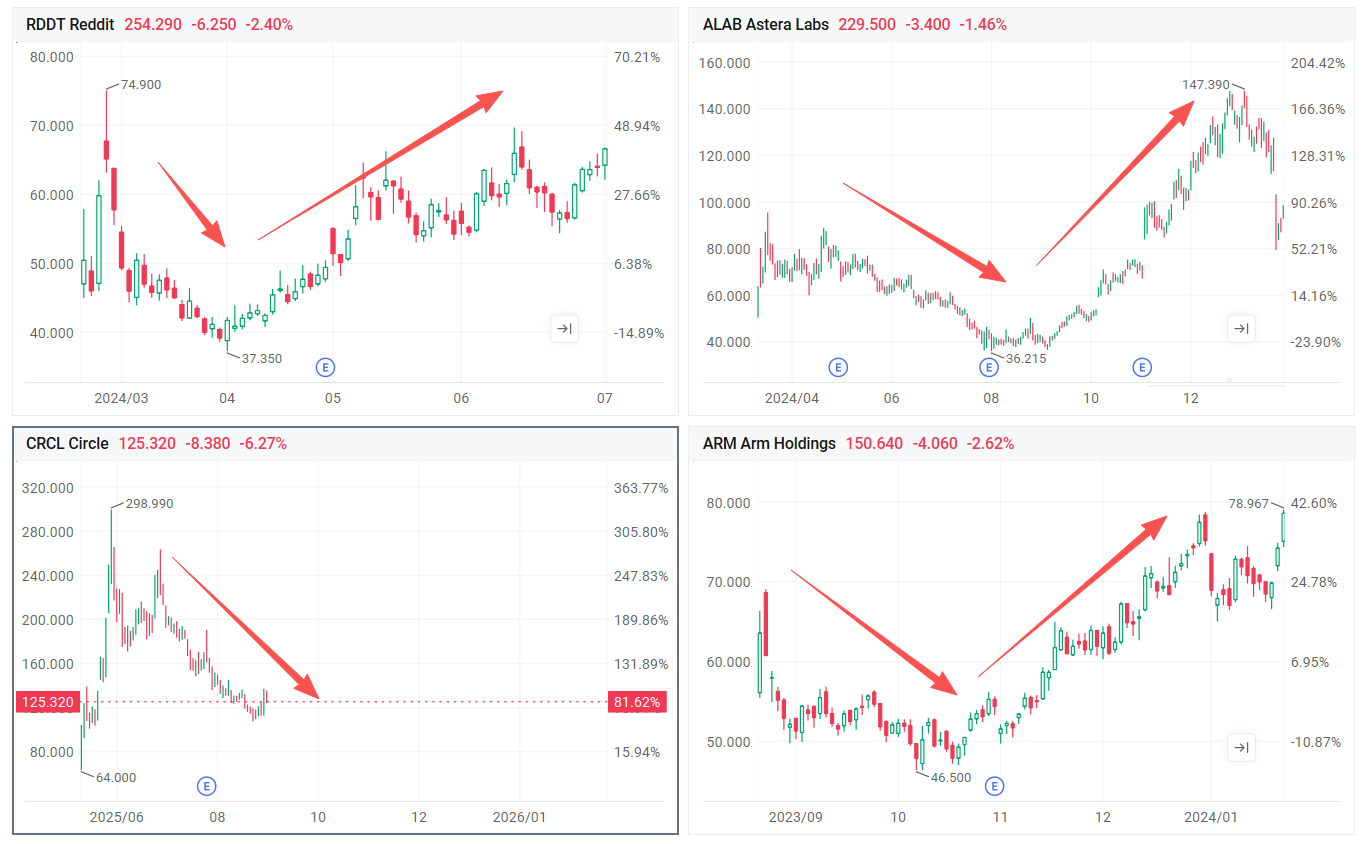Click the rightmost earnings marker on Astera Labs chart
The image size is (1371, 844).
(1142, 367)
